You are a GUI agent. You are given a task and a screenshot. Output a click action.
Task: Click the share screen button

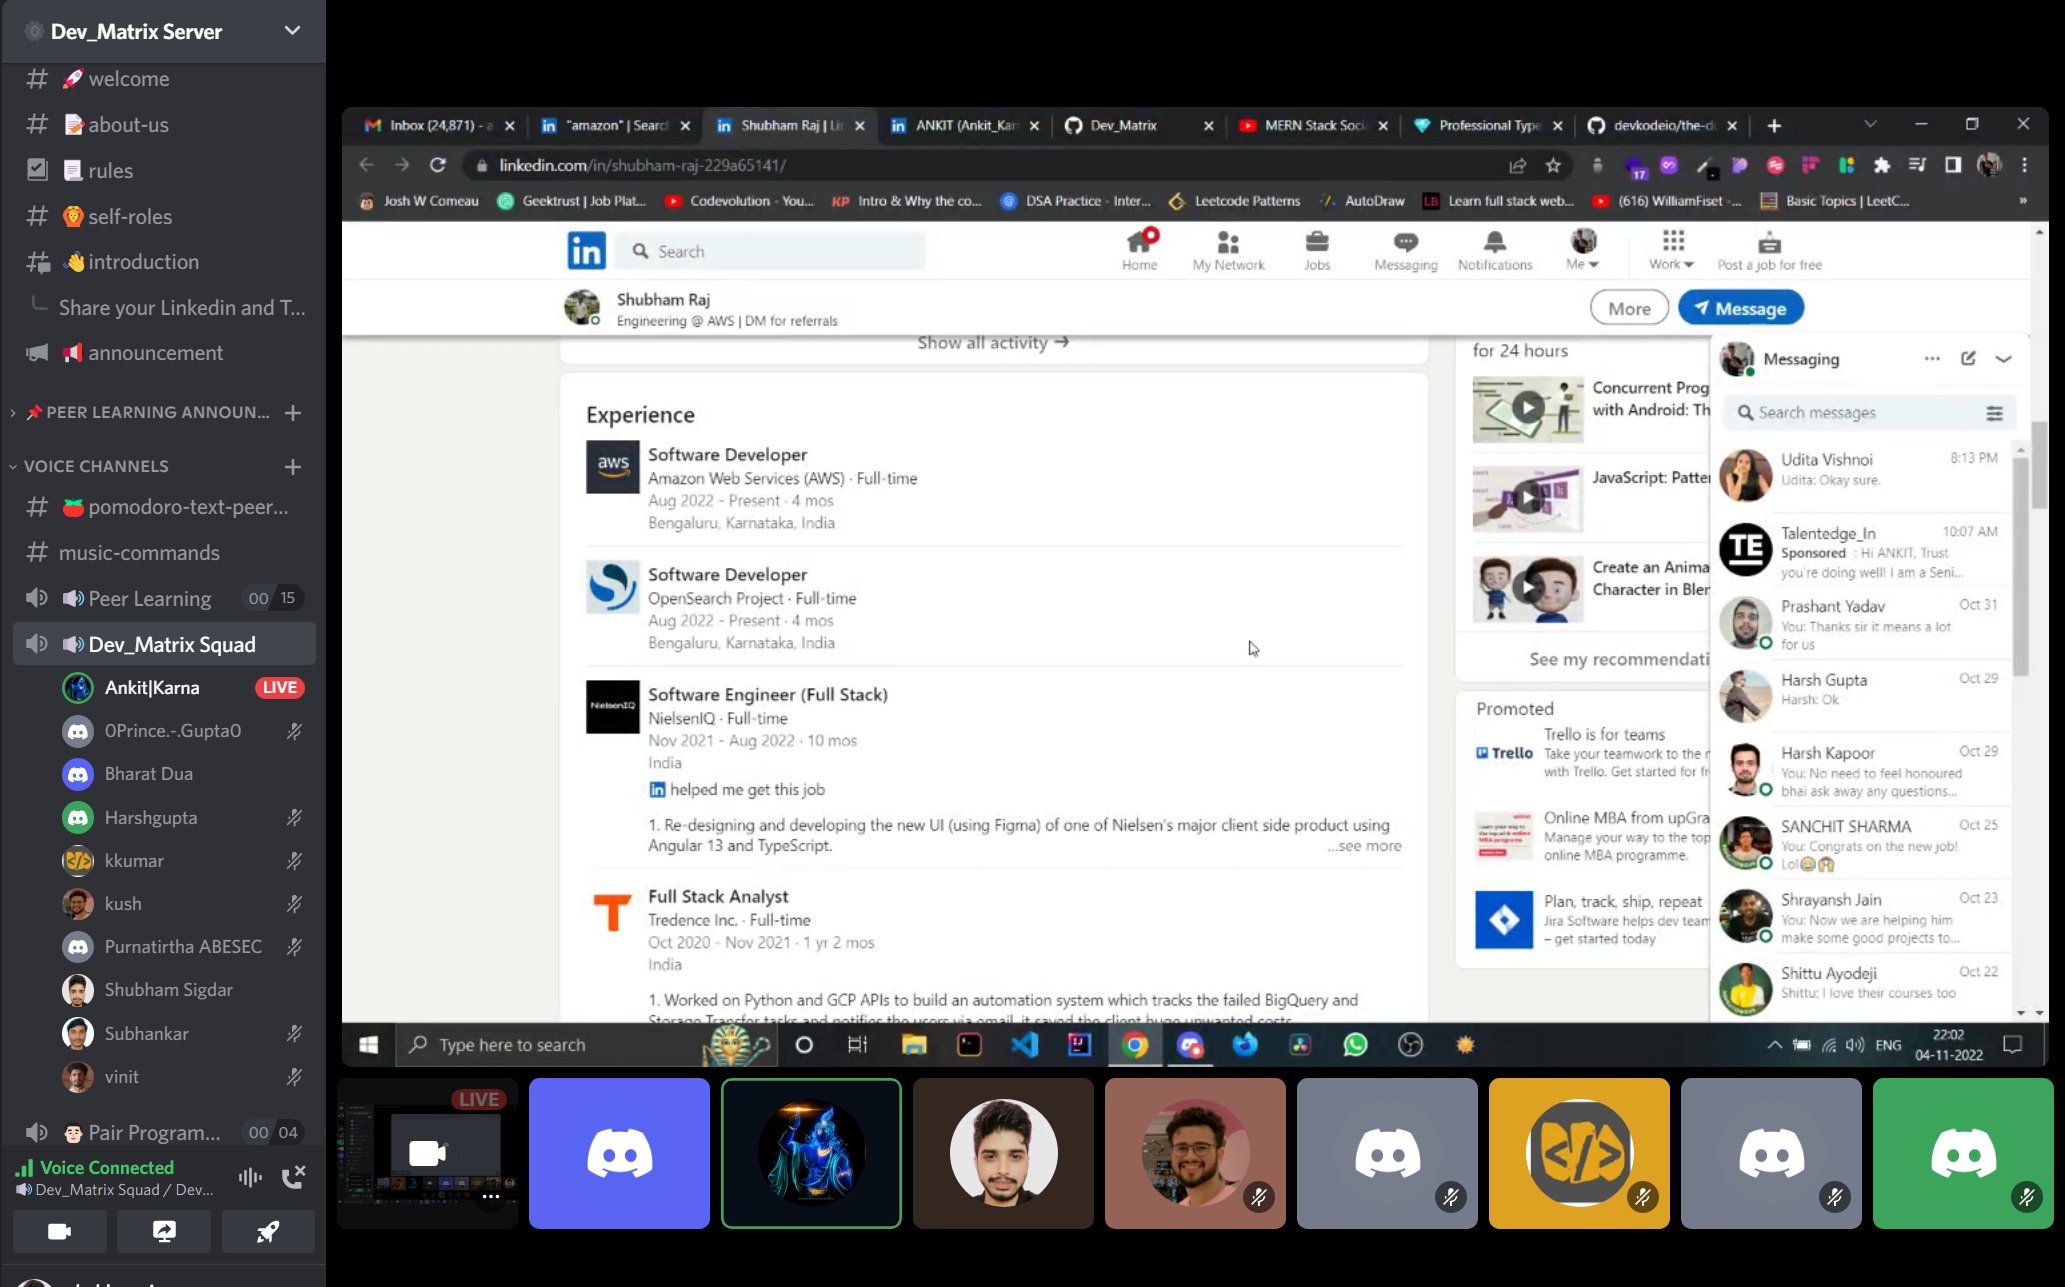[164, 1231]
